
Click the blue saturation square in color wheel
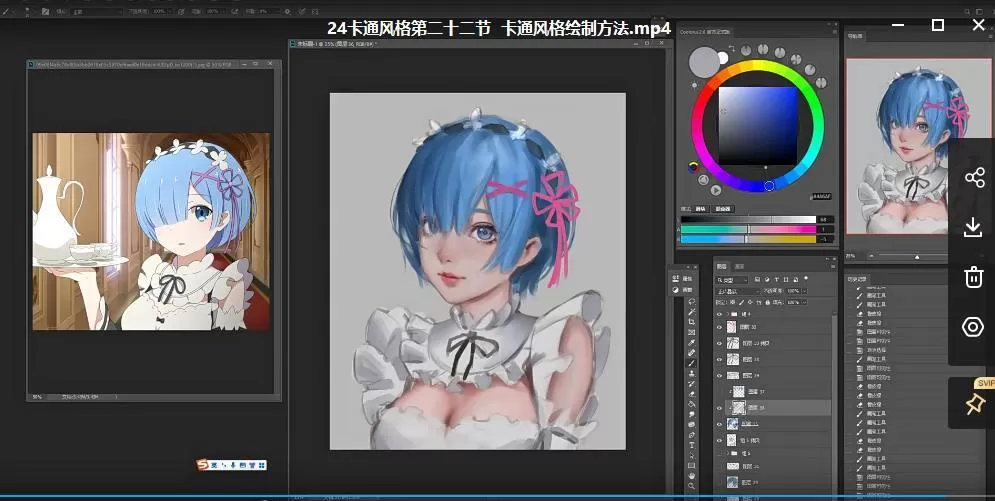pyautogui.click(x=758, y=126)
